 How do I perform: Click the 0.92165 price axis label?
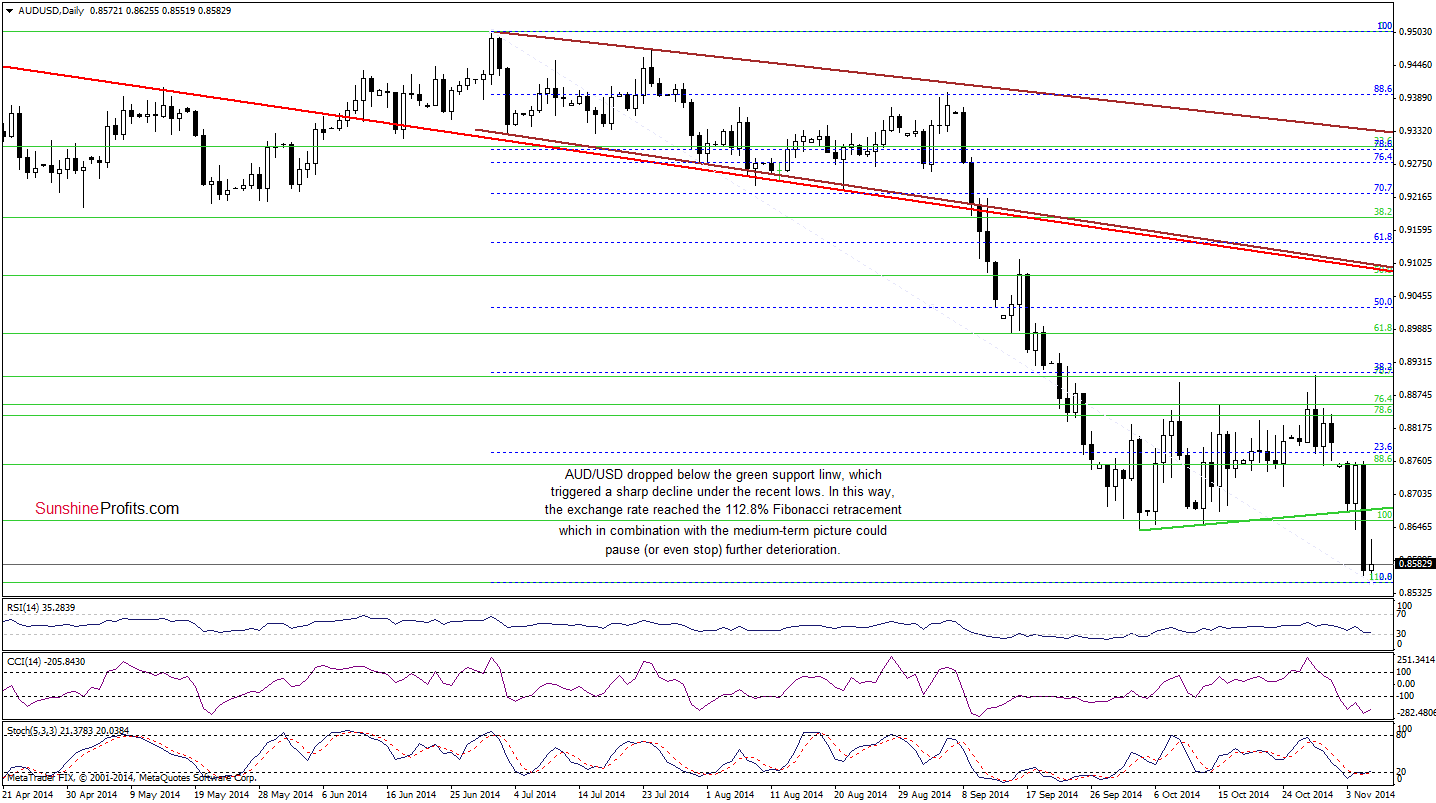(1414, 197)
